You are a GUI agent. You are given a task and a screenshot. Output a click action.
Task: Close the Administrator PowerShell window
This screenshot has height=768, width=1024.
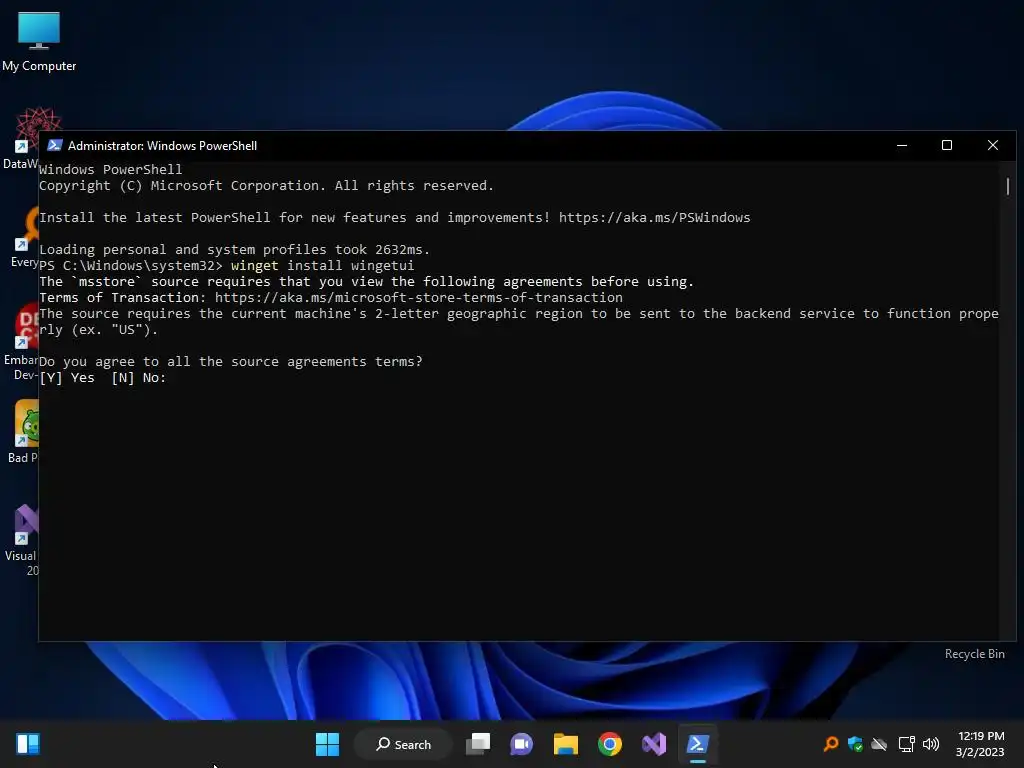[993, 145]
